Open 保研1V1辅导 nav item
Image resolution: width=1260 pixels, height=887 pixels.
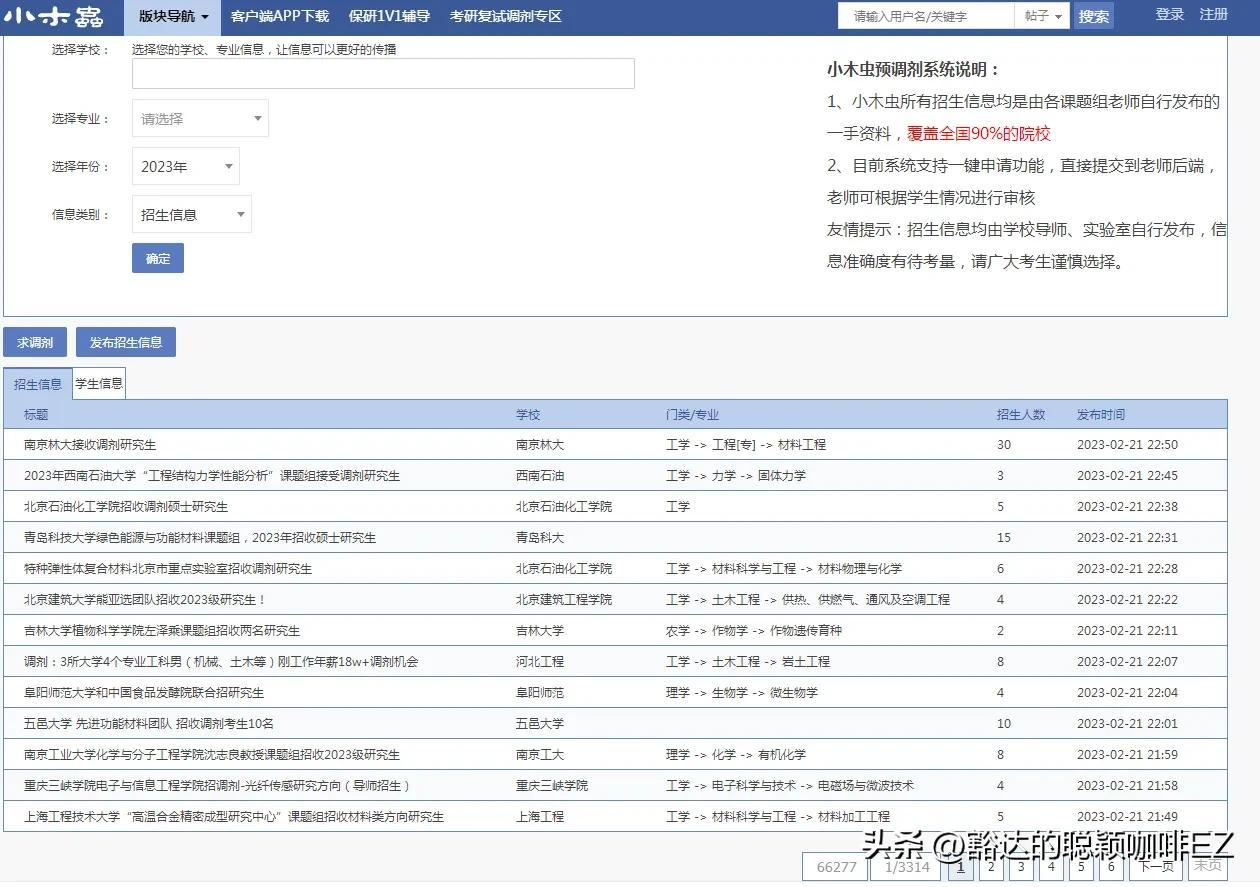(389, 16)
